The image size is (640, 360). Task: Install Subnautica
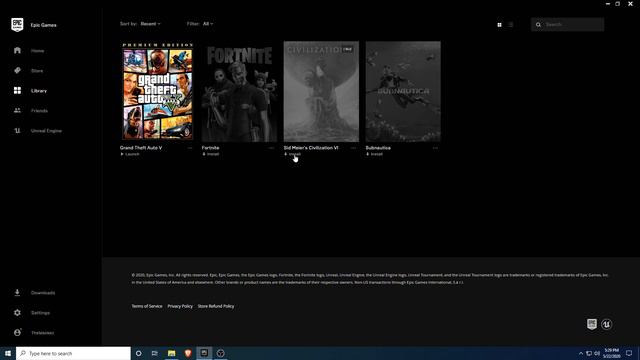click(x=374, y=154)
